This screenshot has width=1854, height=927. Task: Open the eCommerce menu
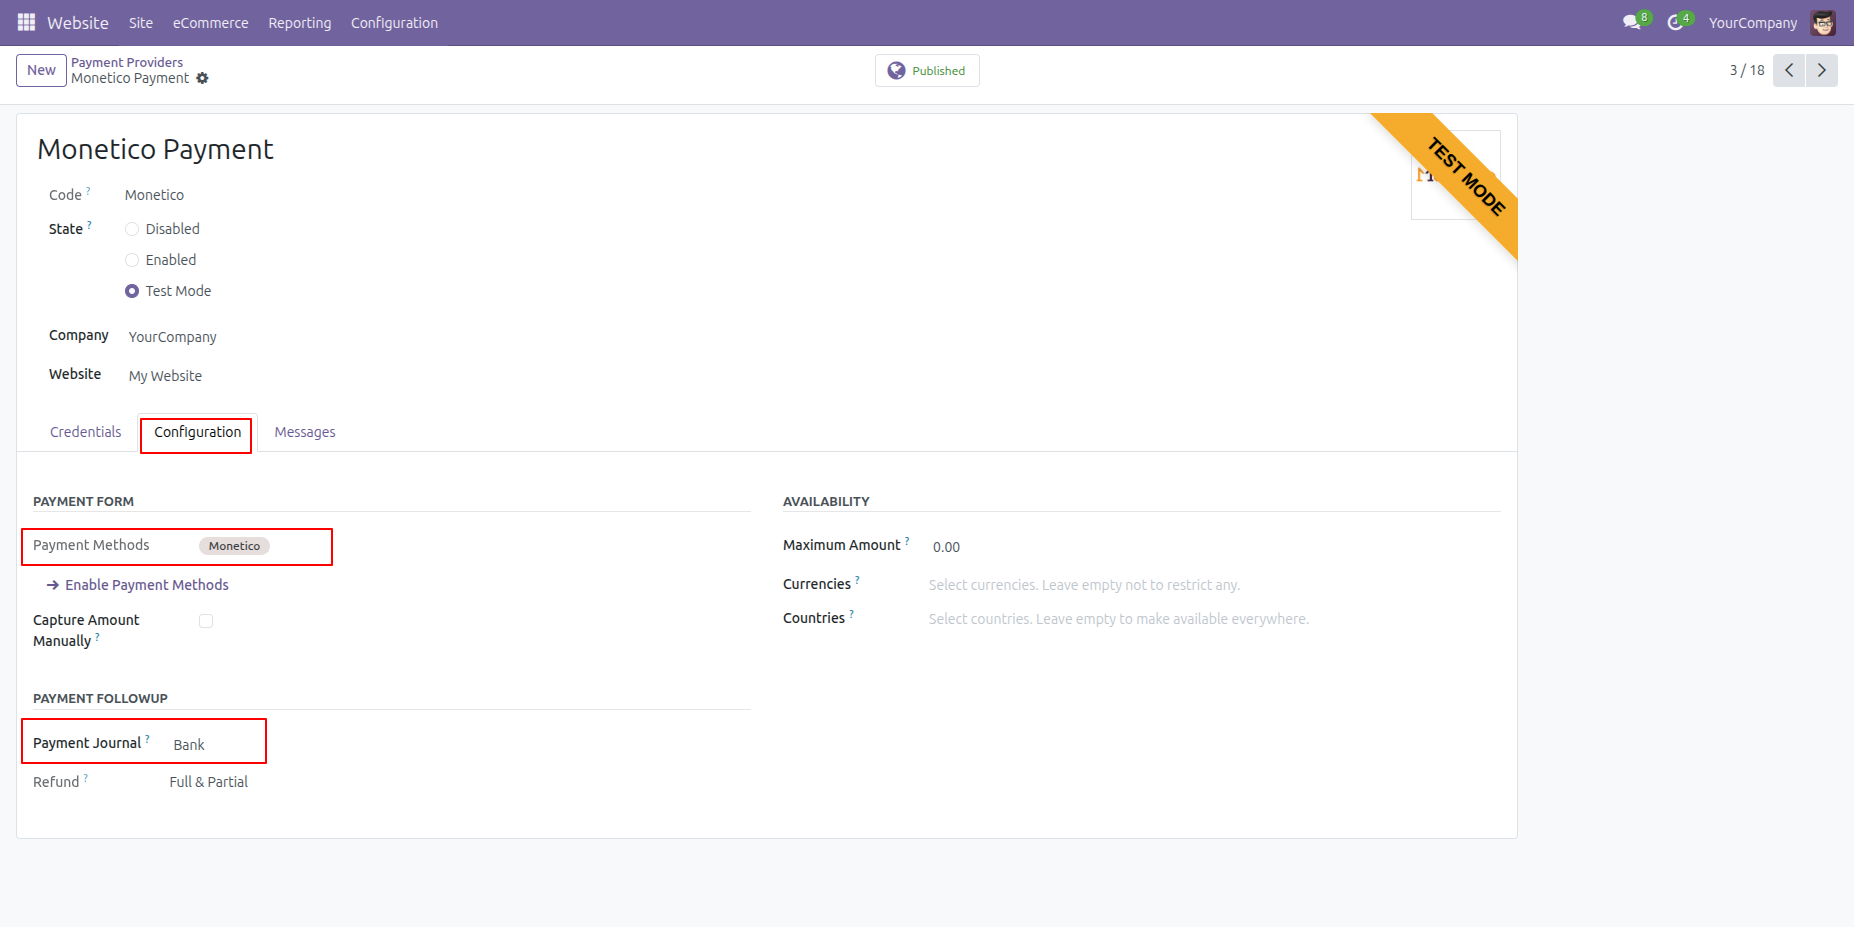(211, 23)
